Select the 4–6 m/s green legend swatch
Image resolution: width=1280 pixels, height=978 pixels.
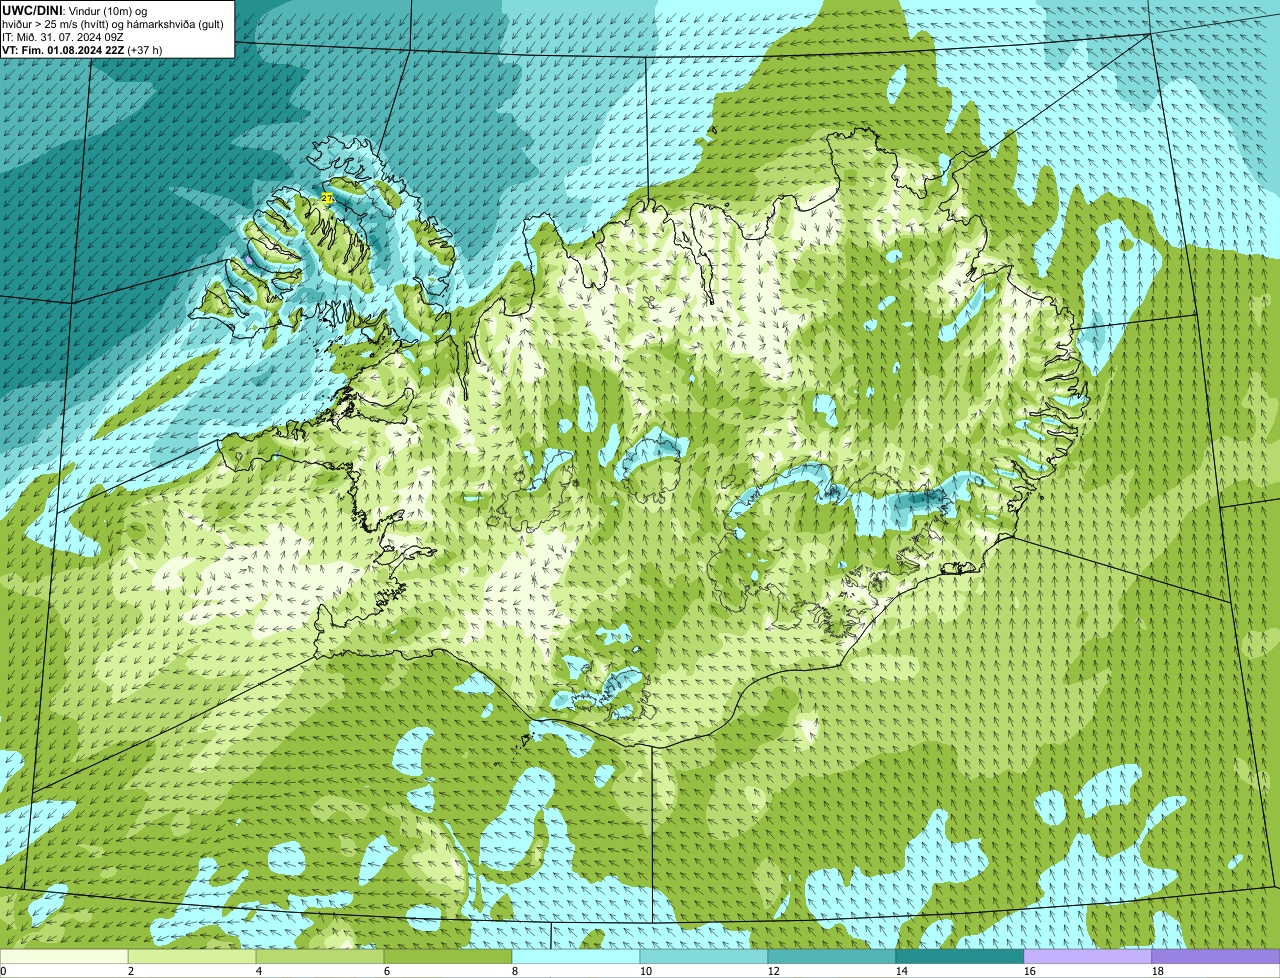point(320,957)
